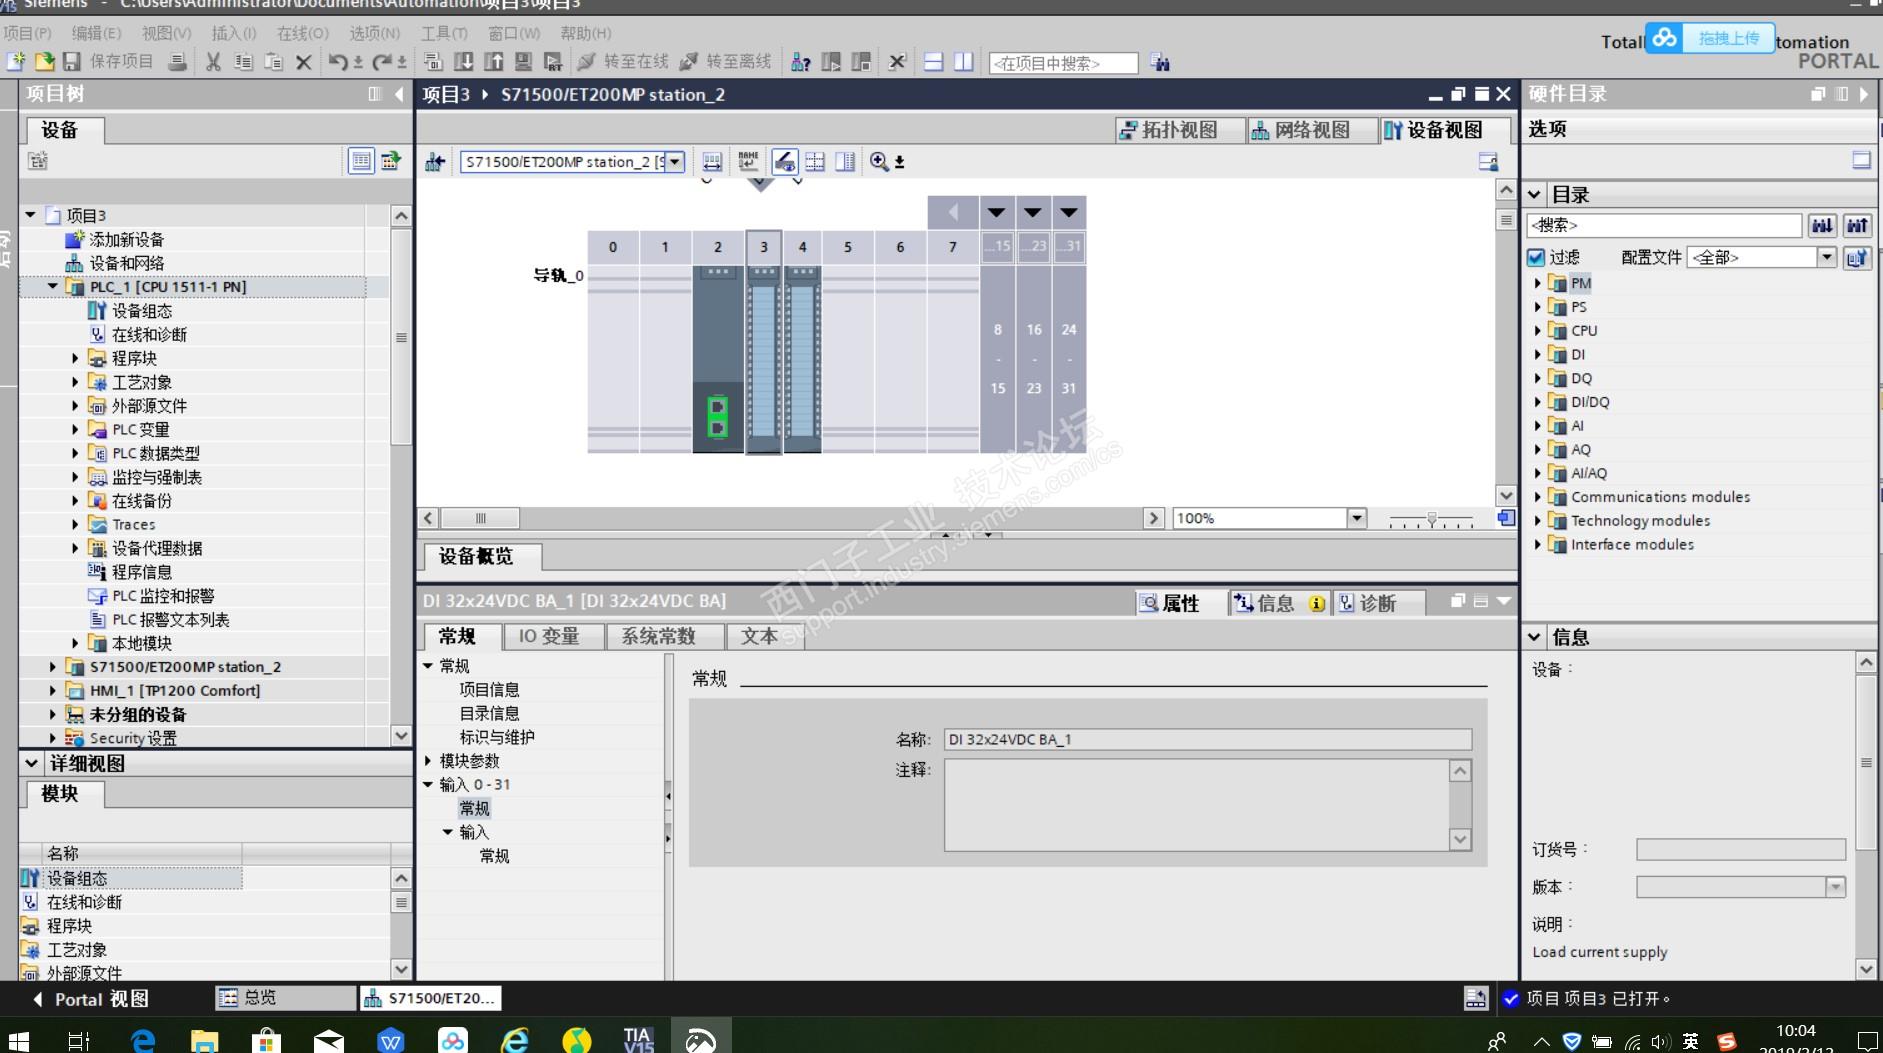Edit the 名称 name field

coord(1208,740)
